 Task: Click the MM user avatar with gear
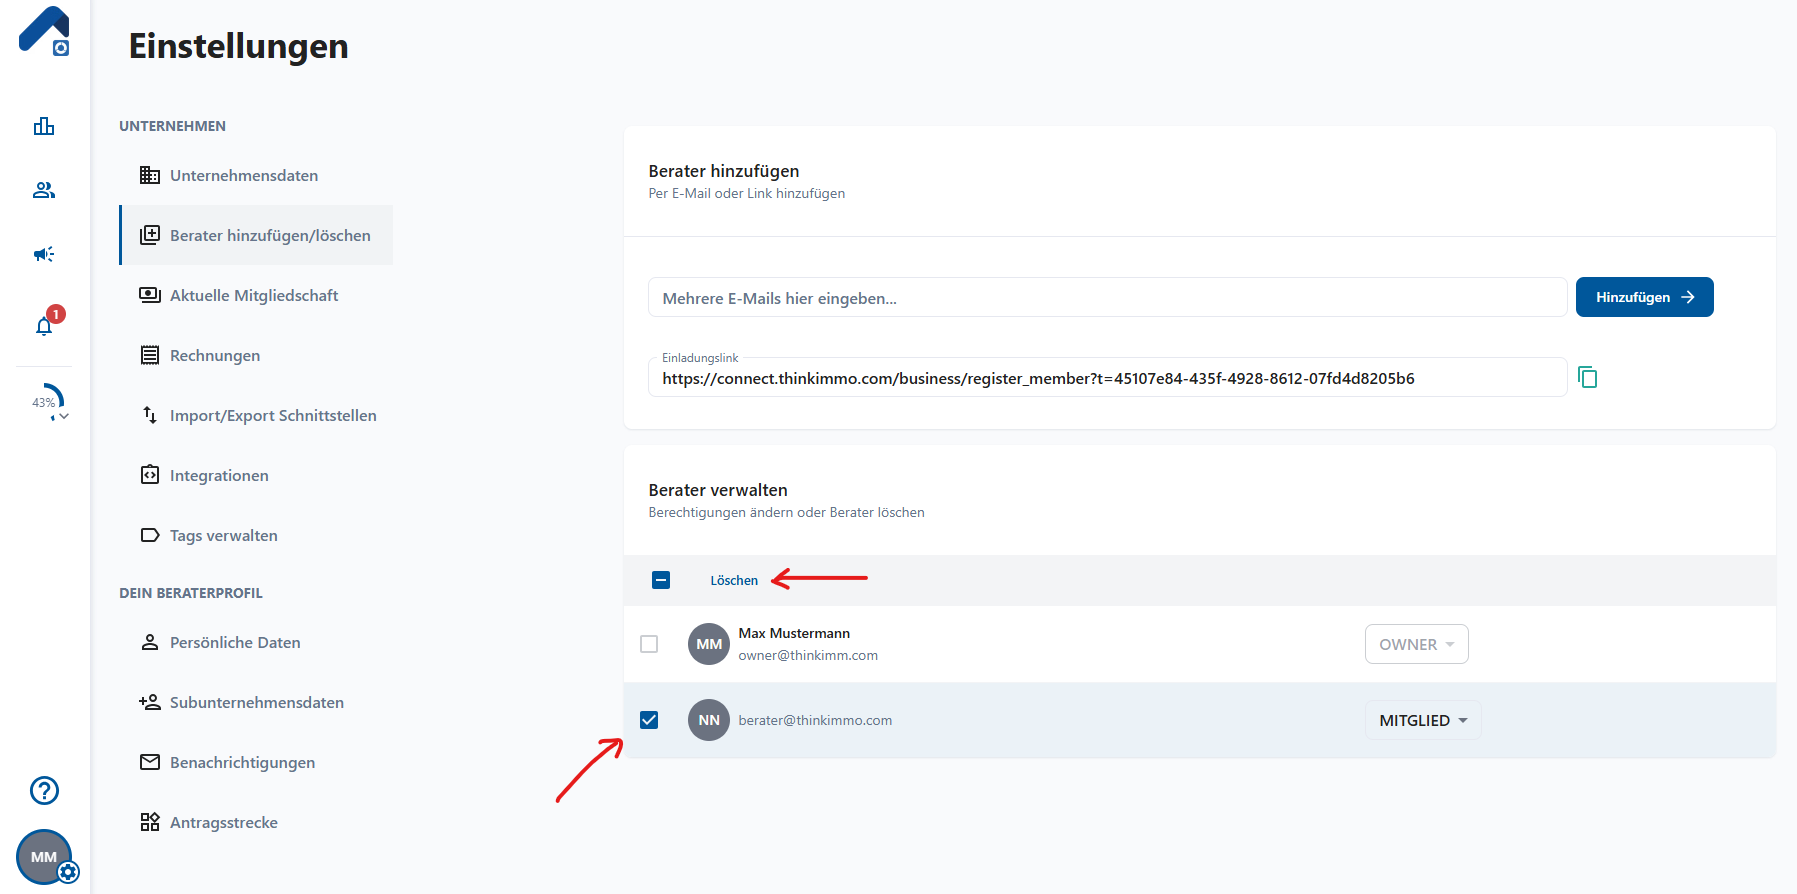tap(45, 857)
